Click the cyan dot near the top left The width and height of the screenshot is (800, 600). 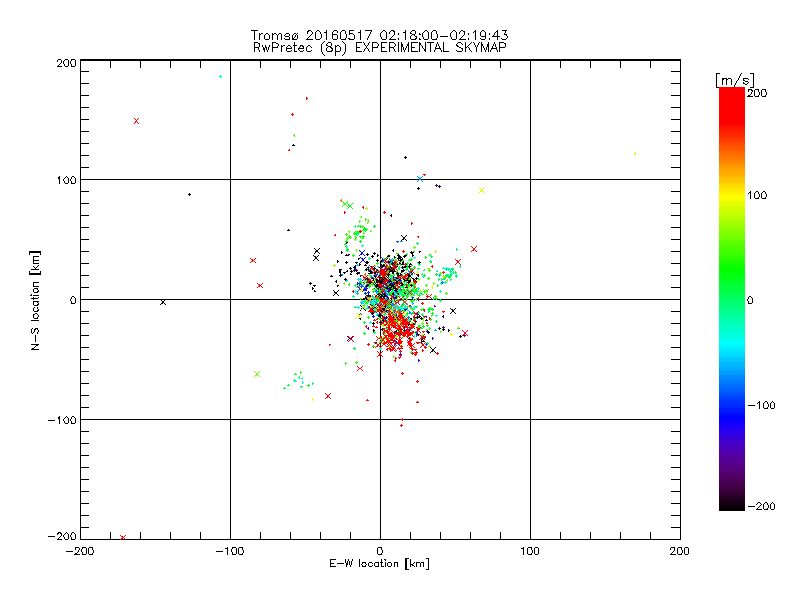(x=220, y=77)
